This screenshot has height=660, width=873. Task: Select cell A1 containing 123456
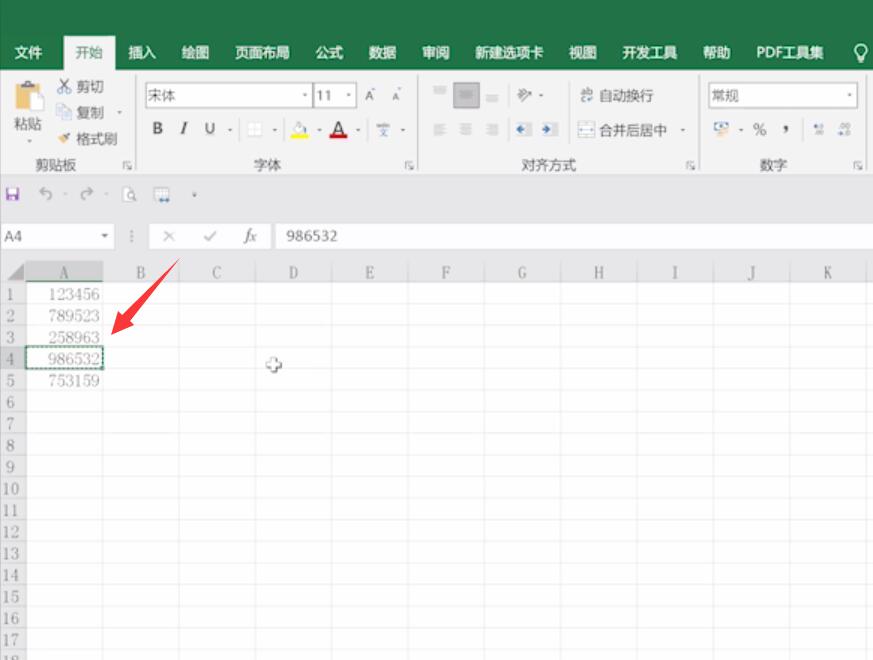[64, 294]
